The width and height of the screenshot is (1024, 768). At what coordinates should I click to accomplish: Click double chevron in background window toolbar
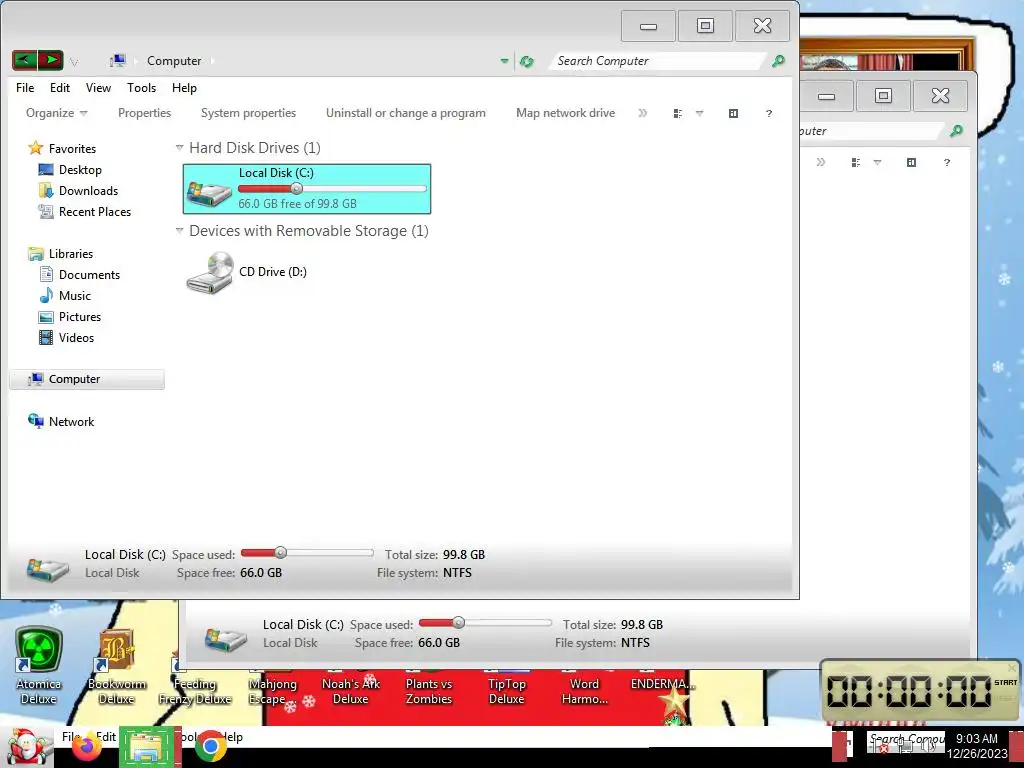tap(821, 162)
